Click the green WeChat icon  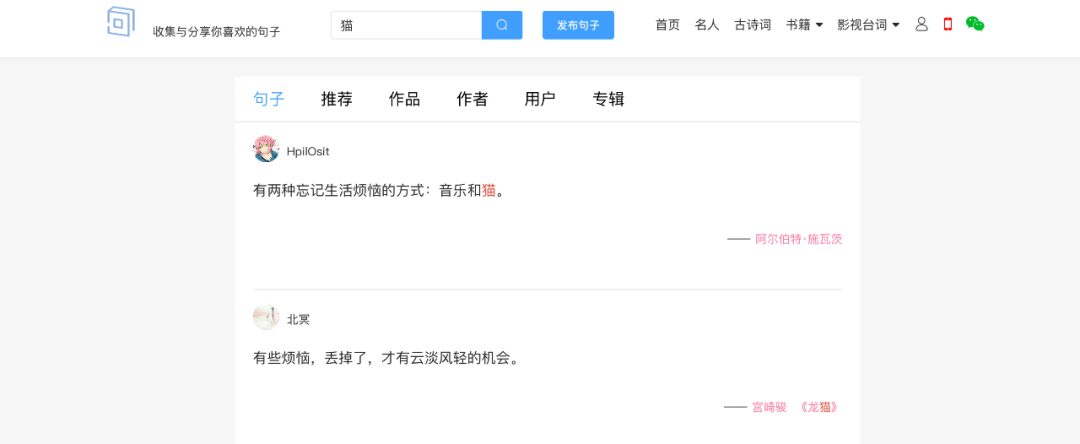pyautogui.click(x=975, y=24)
